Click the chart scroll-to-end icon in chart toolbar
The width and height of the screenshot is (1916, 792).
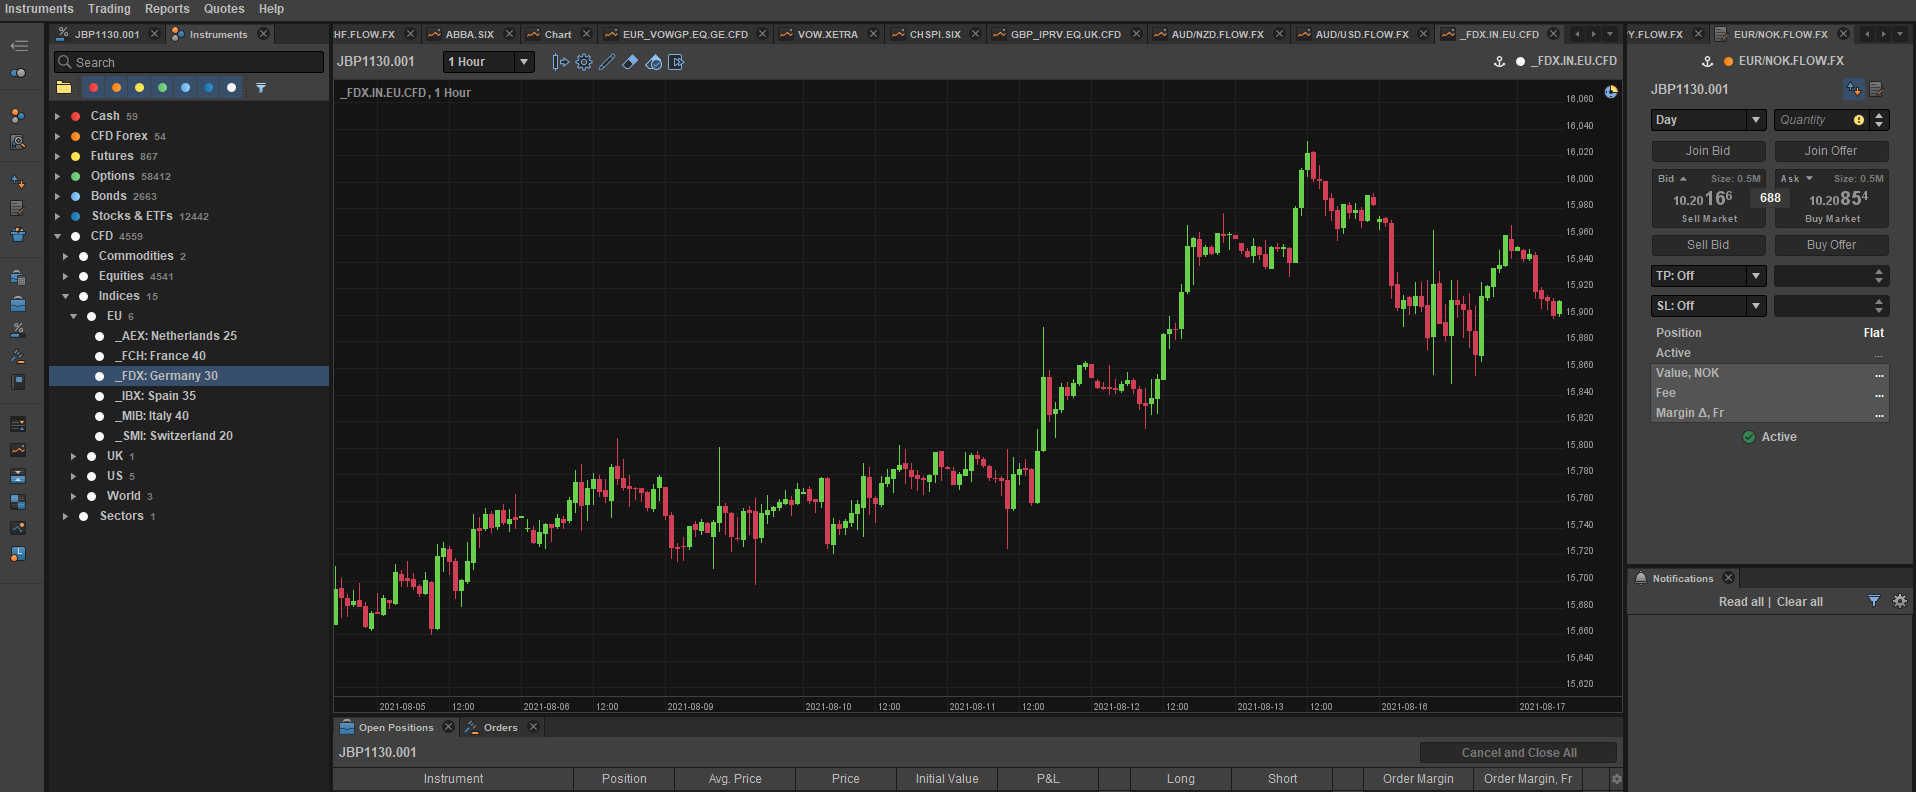560,62
